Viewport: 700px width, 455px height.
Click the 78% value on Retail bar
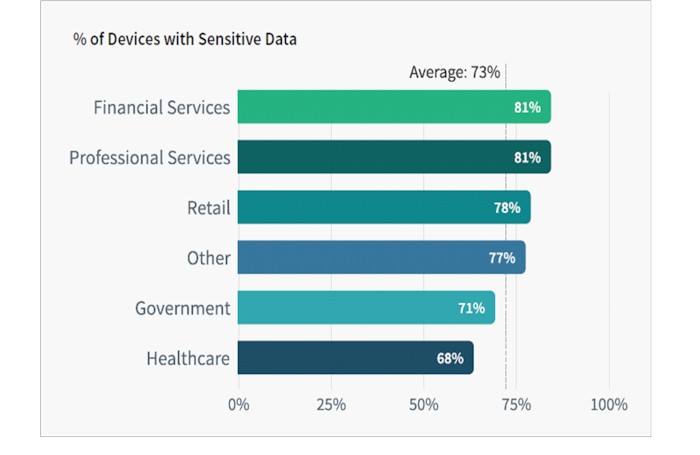(x=507, y=208)
